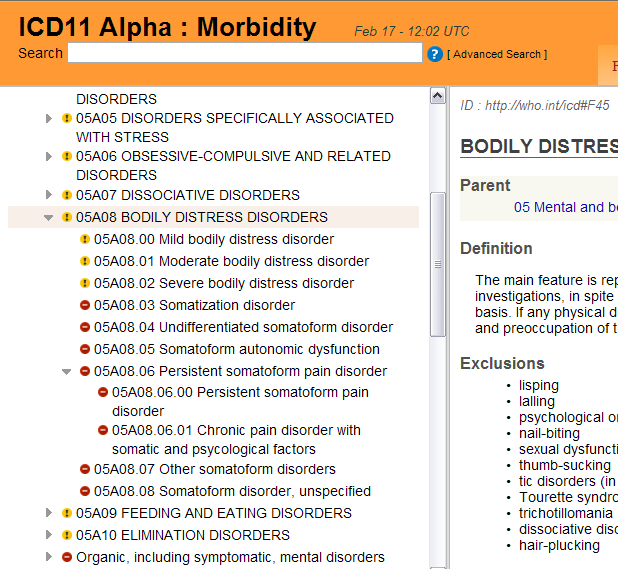Click the nail-biting exclusion item
This screenshot has width=618, height=569.
click(x=549, y=433)
